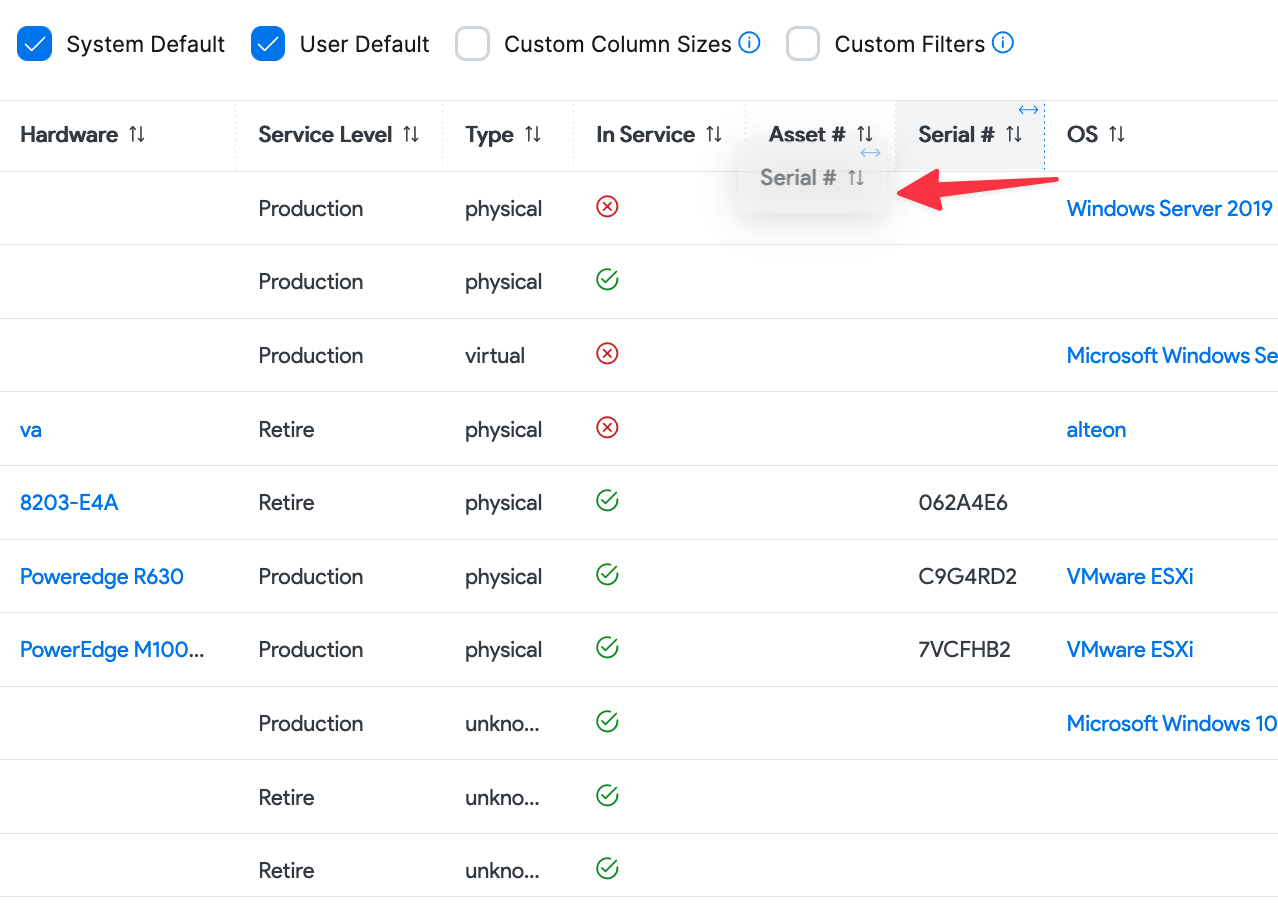Uncheck the System Default checkbox
Screen dimensions: 1278x914
[x=34, y=44]
